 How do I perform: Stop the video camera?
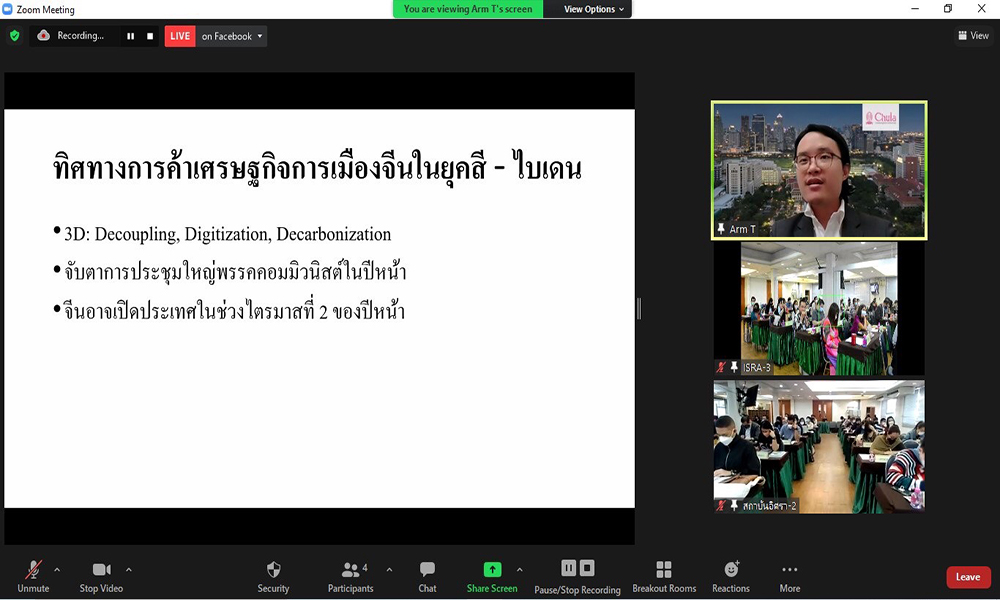tap(101, 575)
